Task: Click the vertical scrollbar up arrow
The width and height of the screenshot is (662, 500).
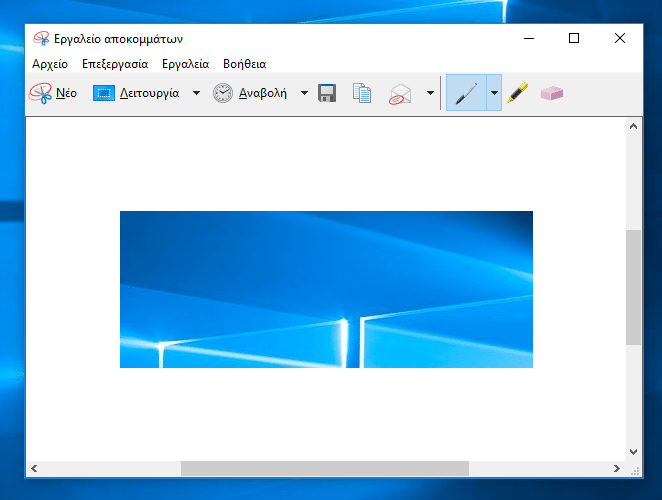Action: 633,126
